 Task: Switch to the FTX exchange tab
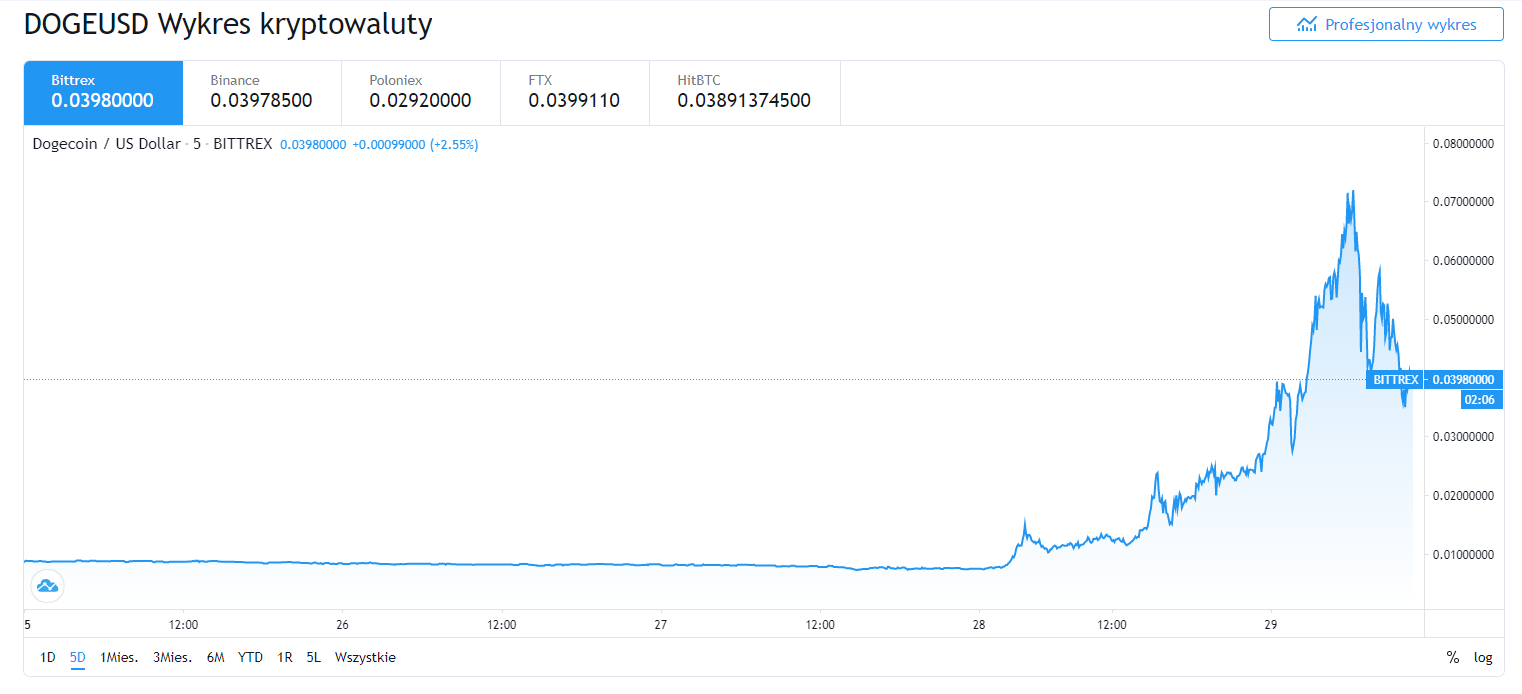coord(575,93)
